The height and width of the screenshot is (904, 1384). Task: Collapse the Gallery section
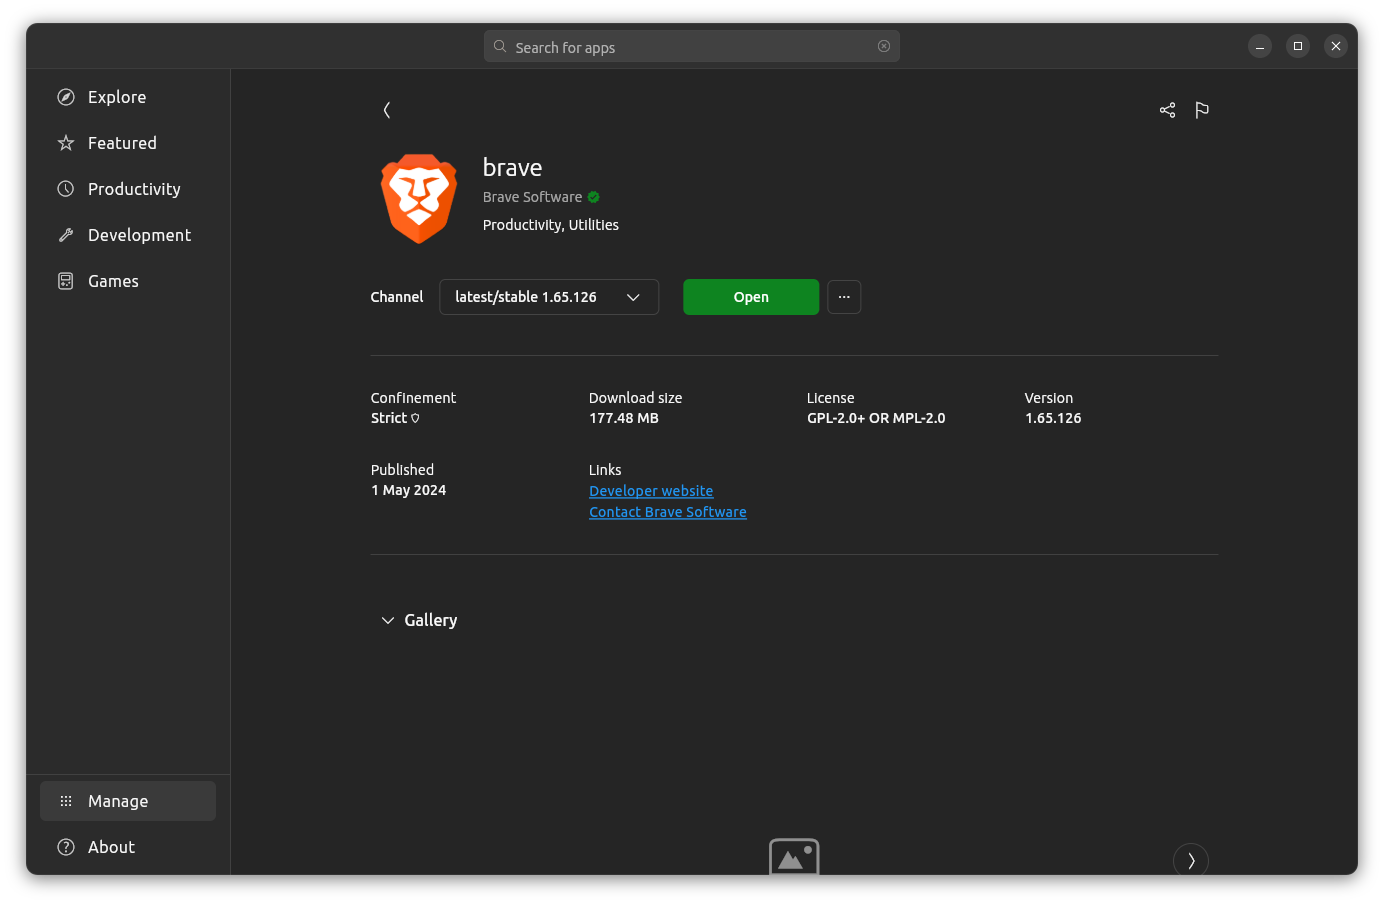388,620
